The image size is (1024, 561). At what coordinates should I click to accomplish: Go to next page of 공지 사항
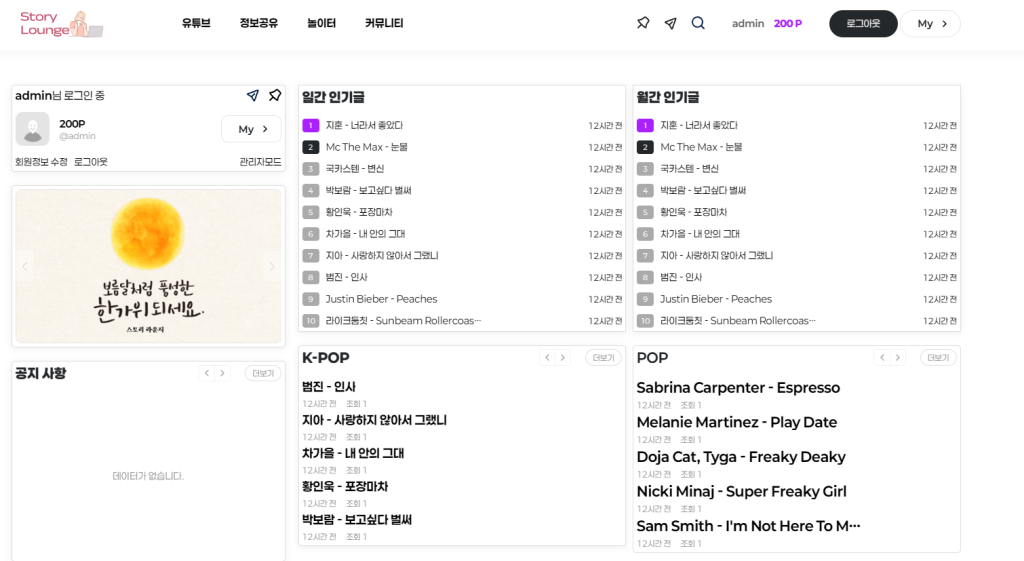point(223,373)
